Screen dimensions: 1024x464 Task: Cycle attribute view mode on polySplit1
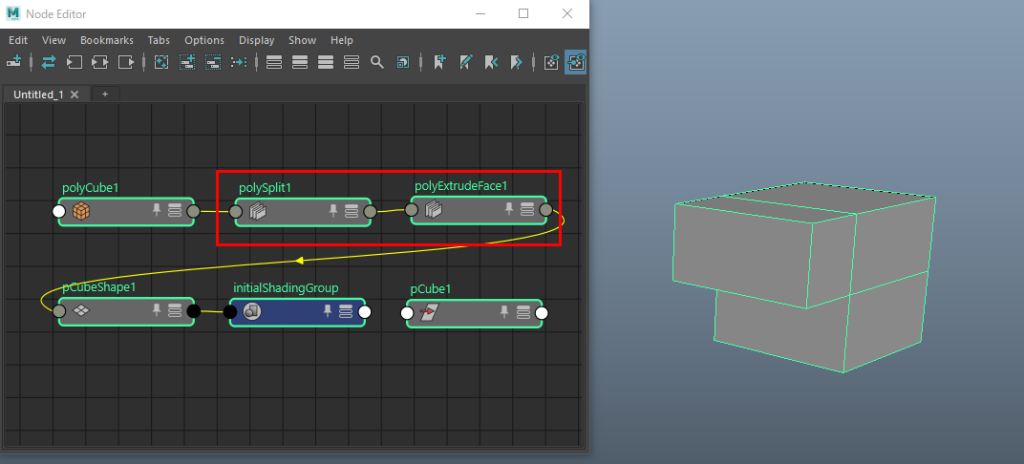[351, 211]
